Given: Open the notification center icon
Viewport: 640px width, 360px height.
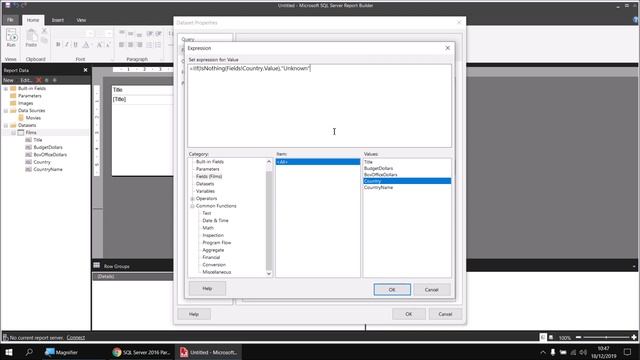Looking at the screenshot, I should (627, 352).
